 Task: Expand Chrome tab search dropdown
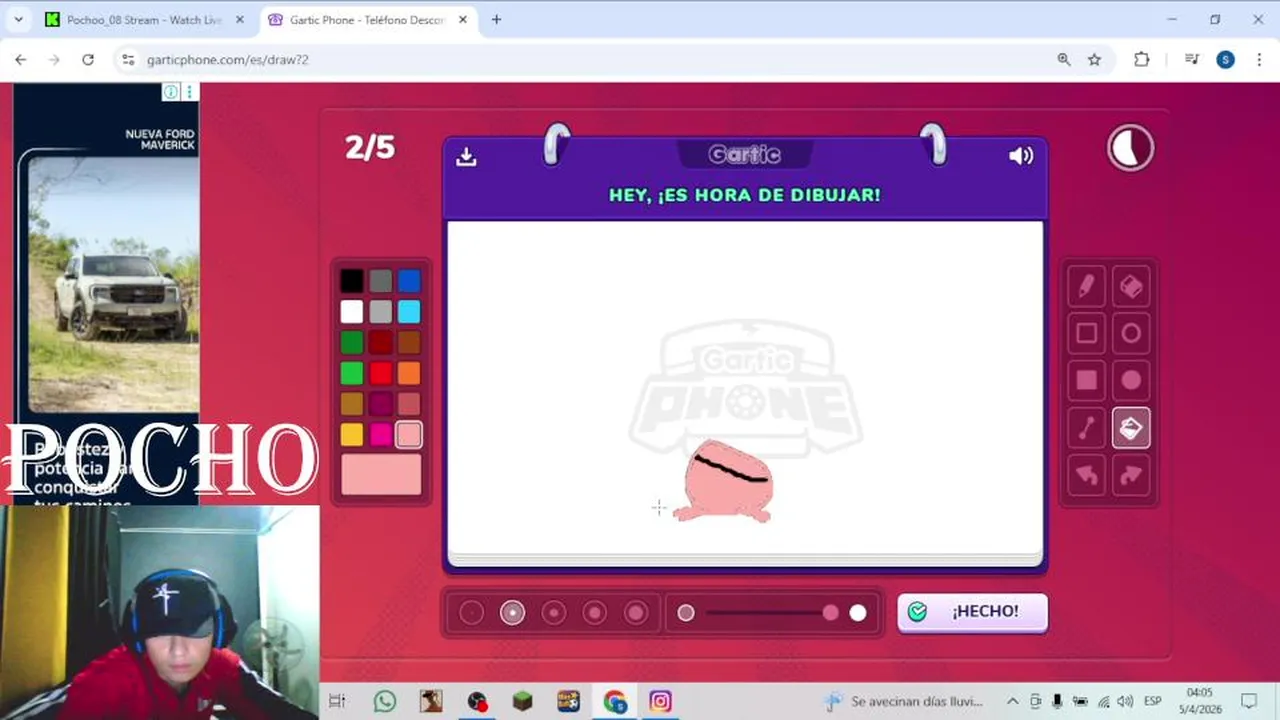tap(18, 20)
